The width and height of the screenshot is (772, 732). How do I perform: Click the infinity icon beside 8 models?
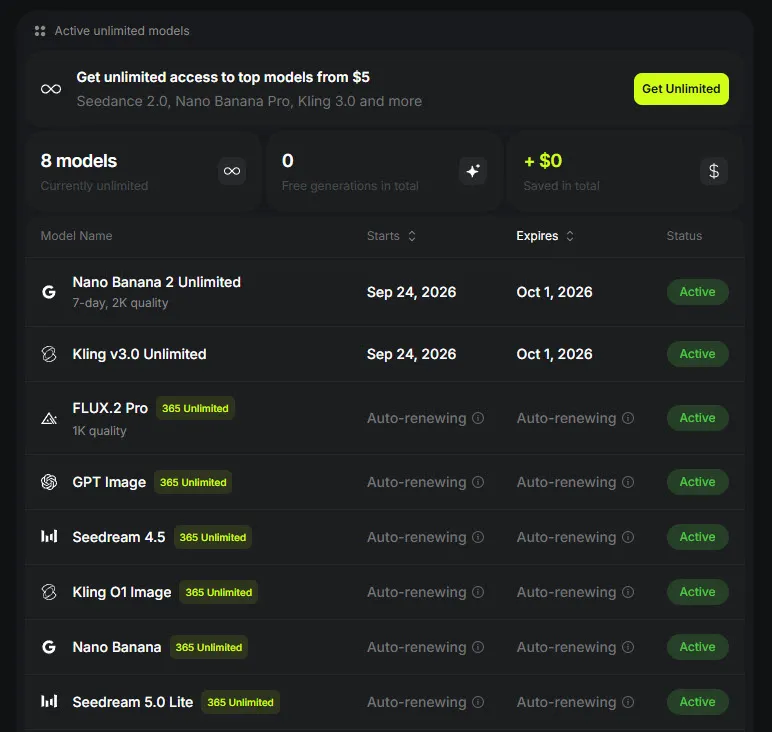pos(232,171)
